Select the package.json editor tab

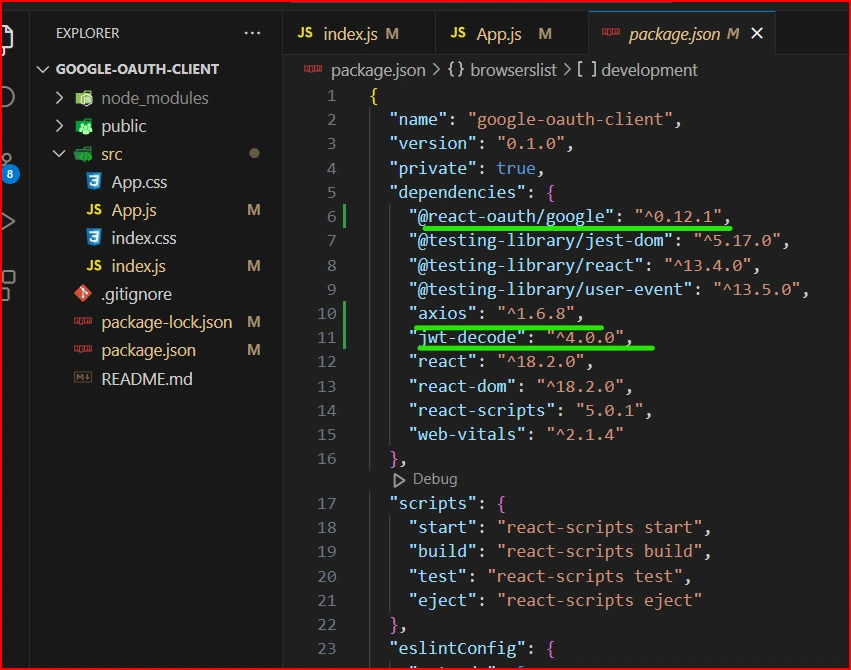pyautogui.click(x=682, y=34)
